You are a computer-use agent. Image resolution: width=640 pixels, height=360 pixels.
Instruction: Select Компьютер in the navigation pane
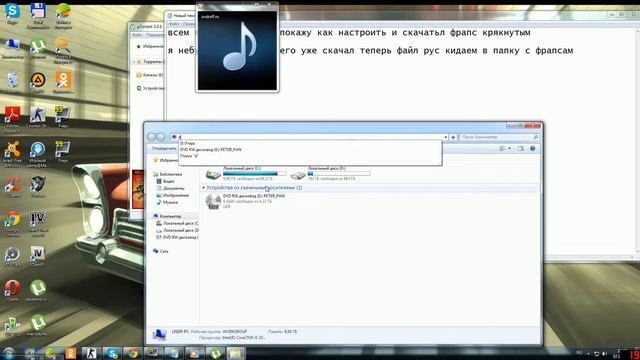[x=167, y=216]
